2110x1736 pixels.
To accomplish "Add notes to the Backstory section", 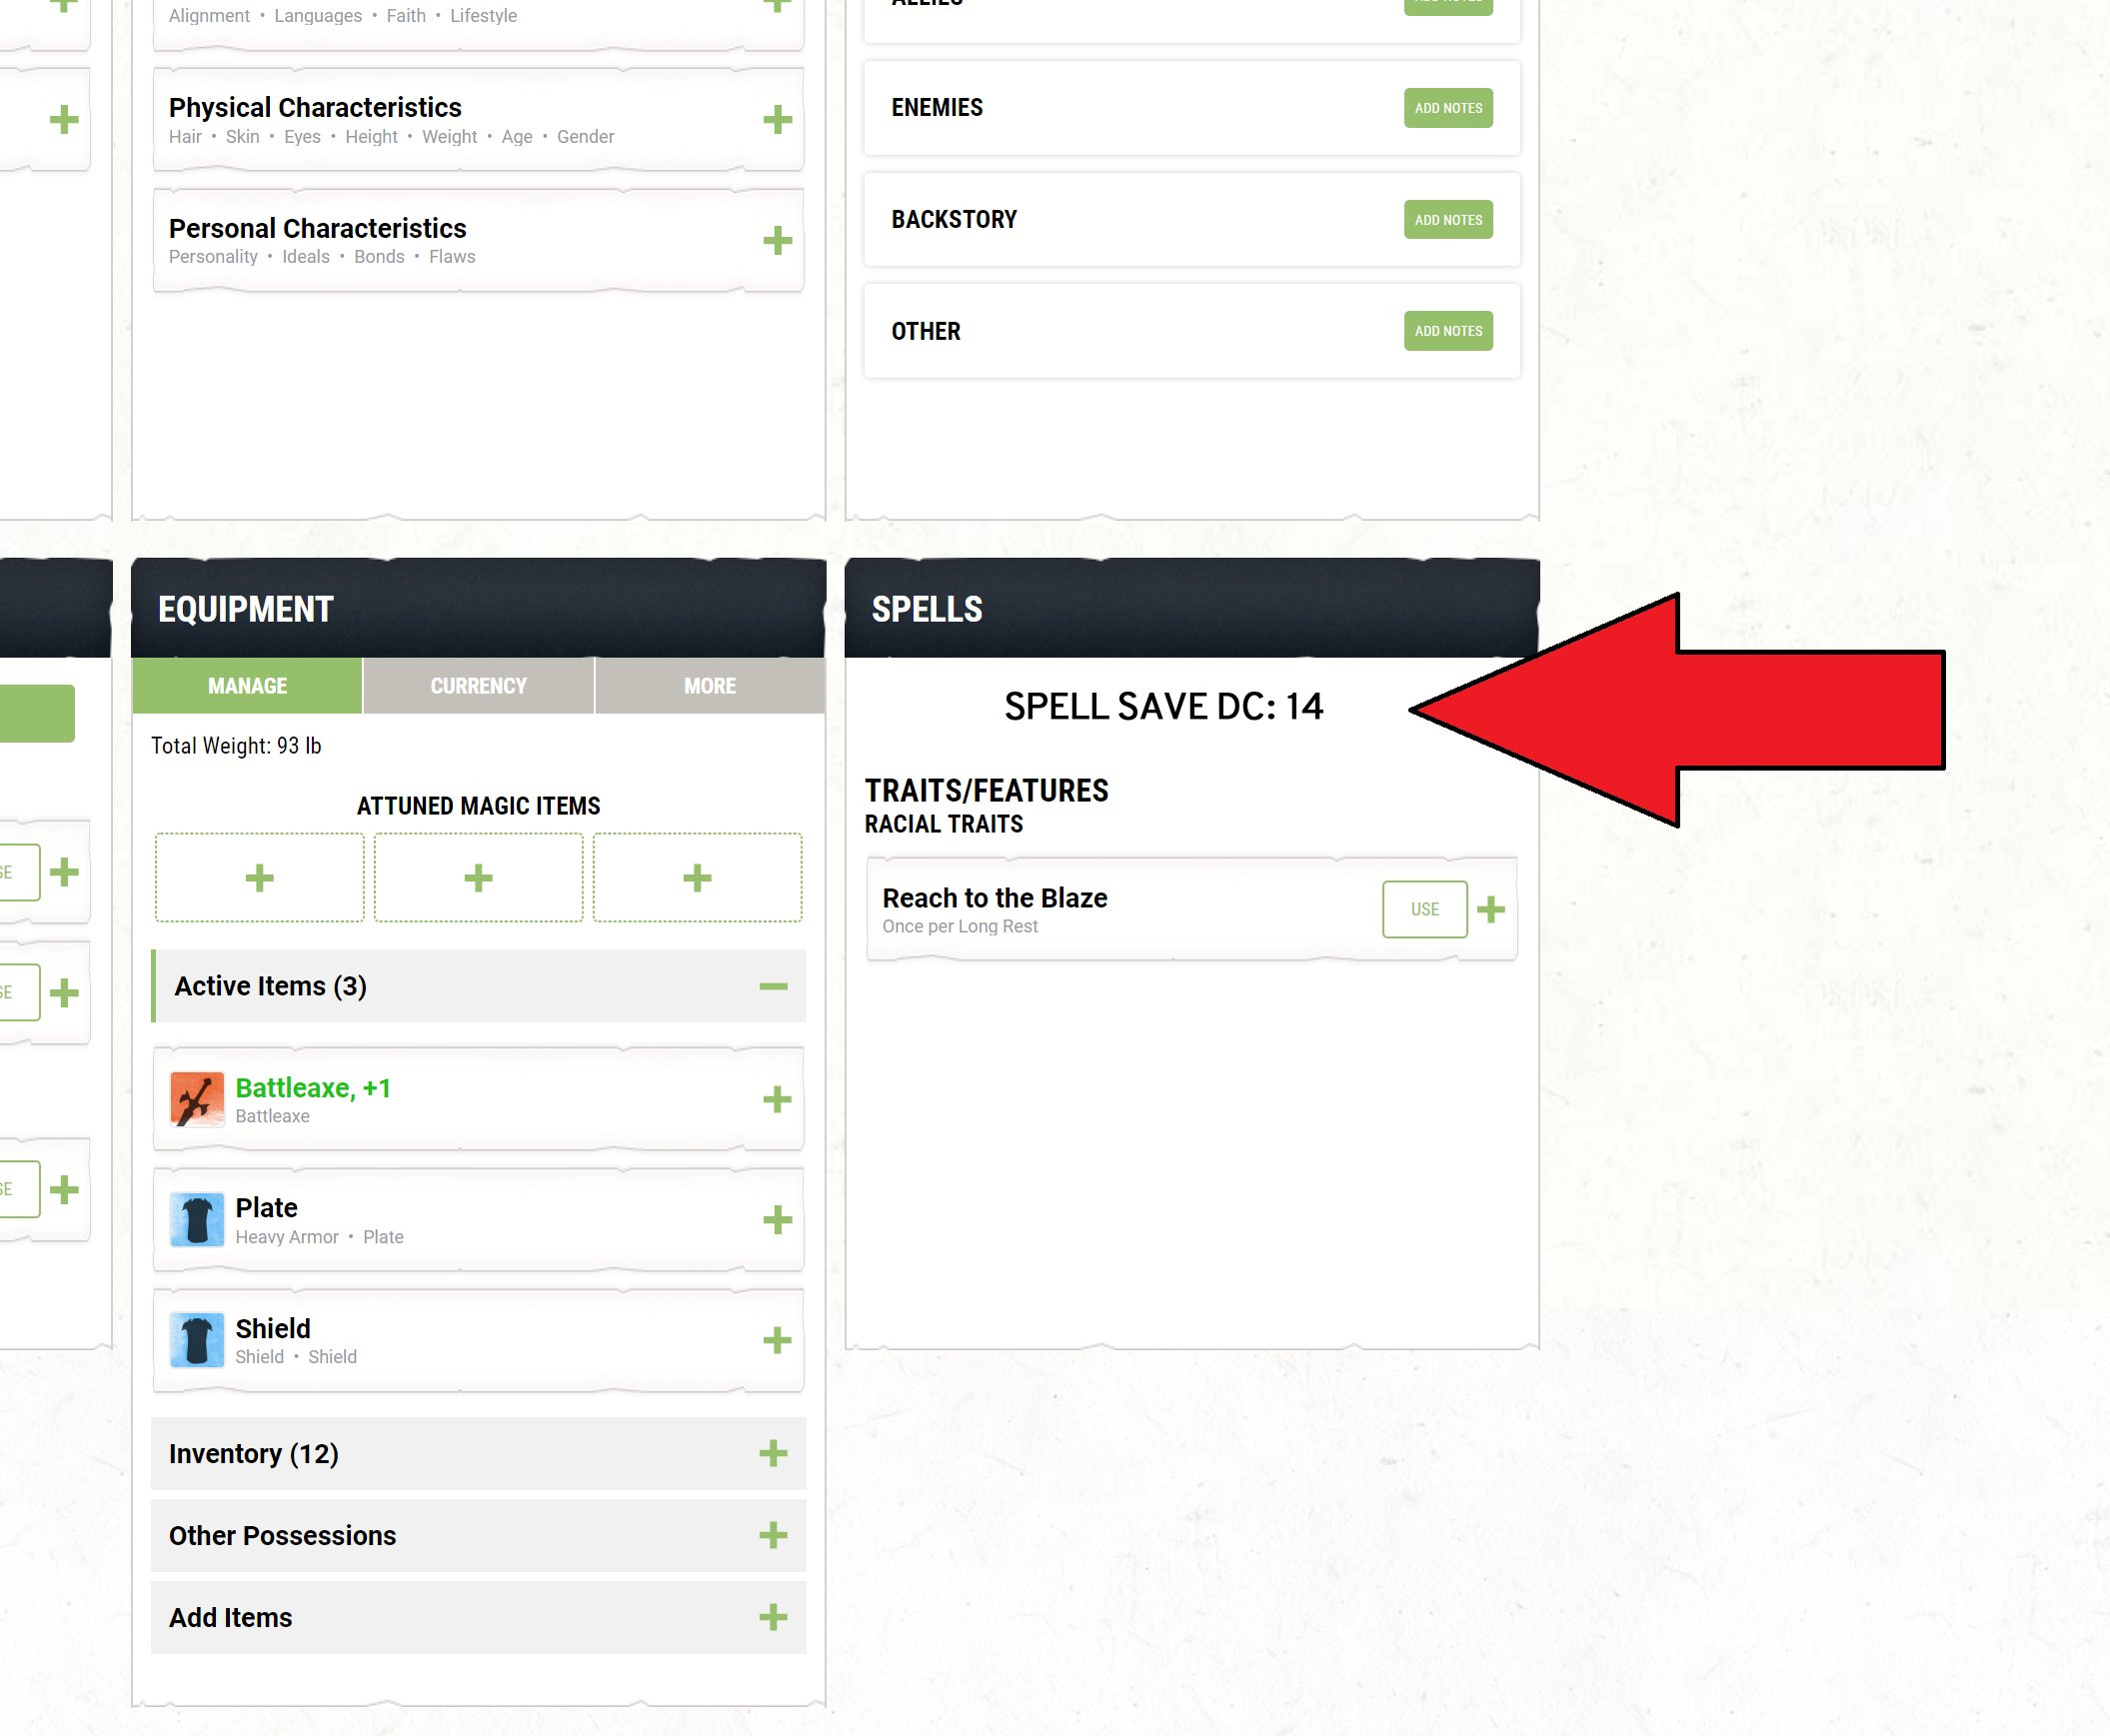I will (1447, 219).
